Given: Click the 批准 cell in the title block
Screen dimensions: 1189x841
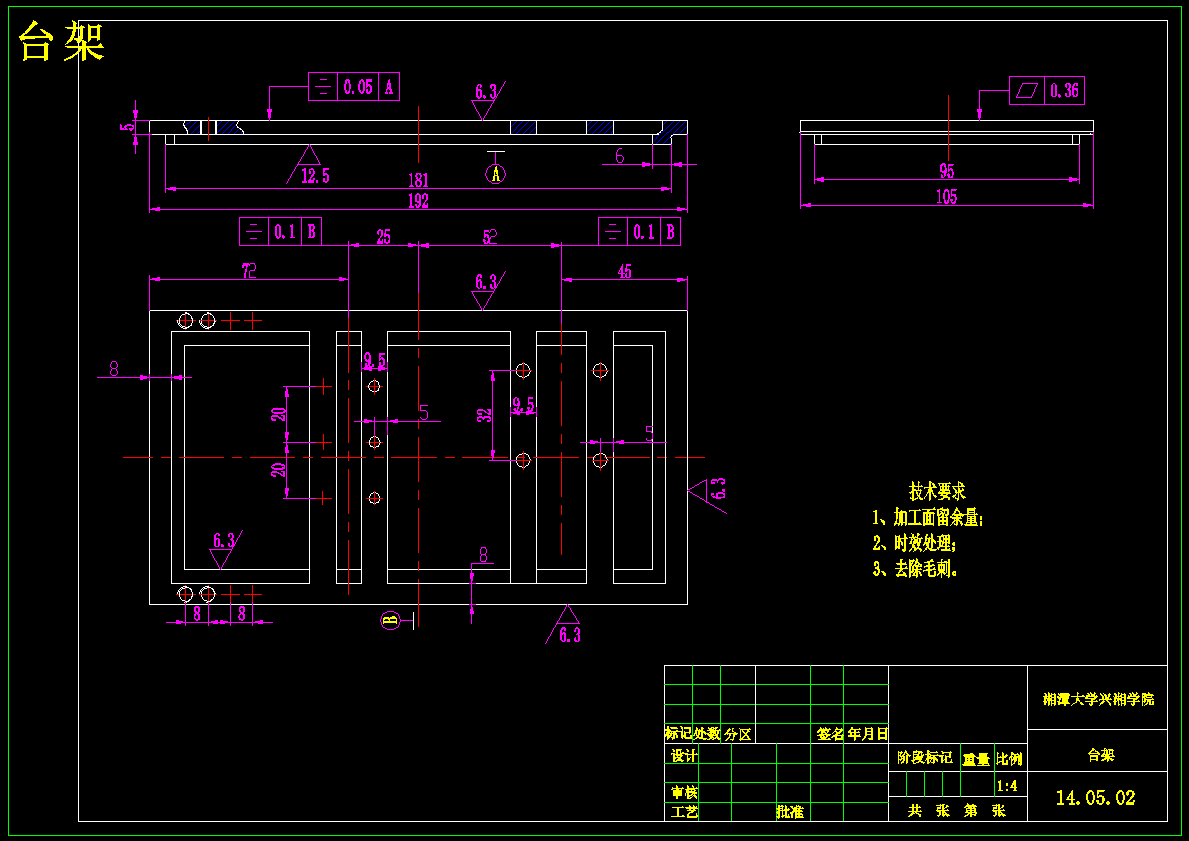Looking at the screenshot, I should pos(790,811).
